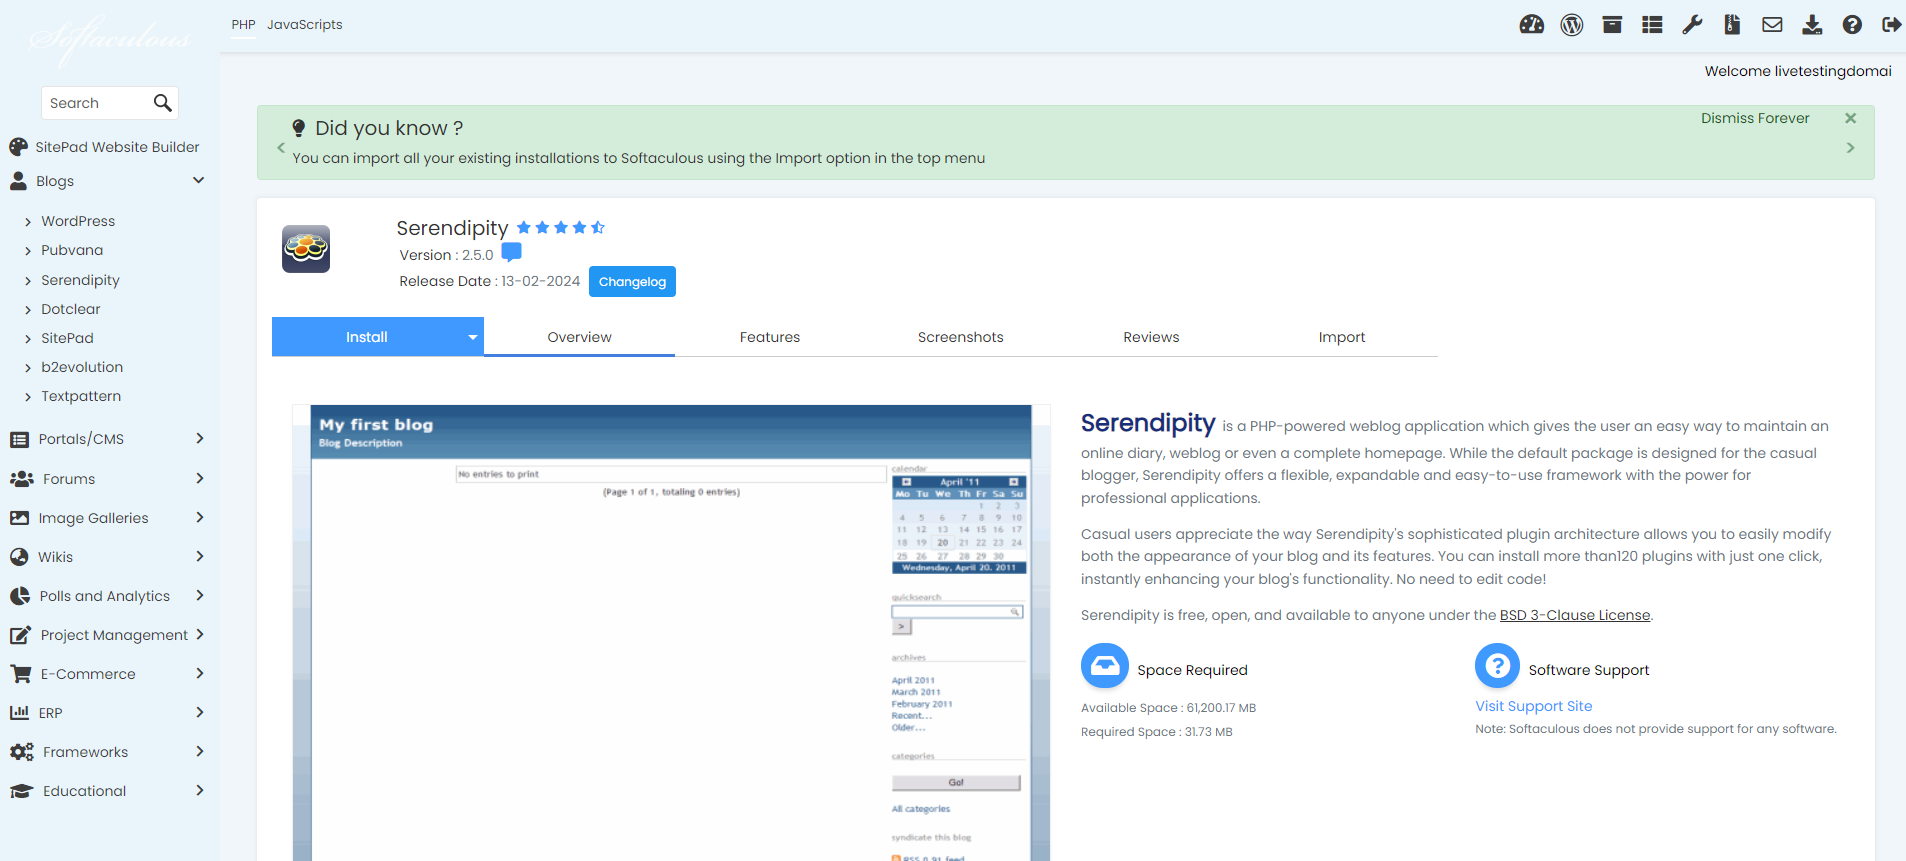Expand the Portals/CMS category
The image size is (1906, 861).
click(199, 439)
